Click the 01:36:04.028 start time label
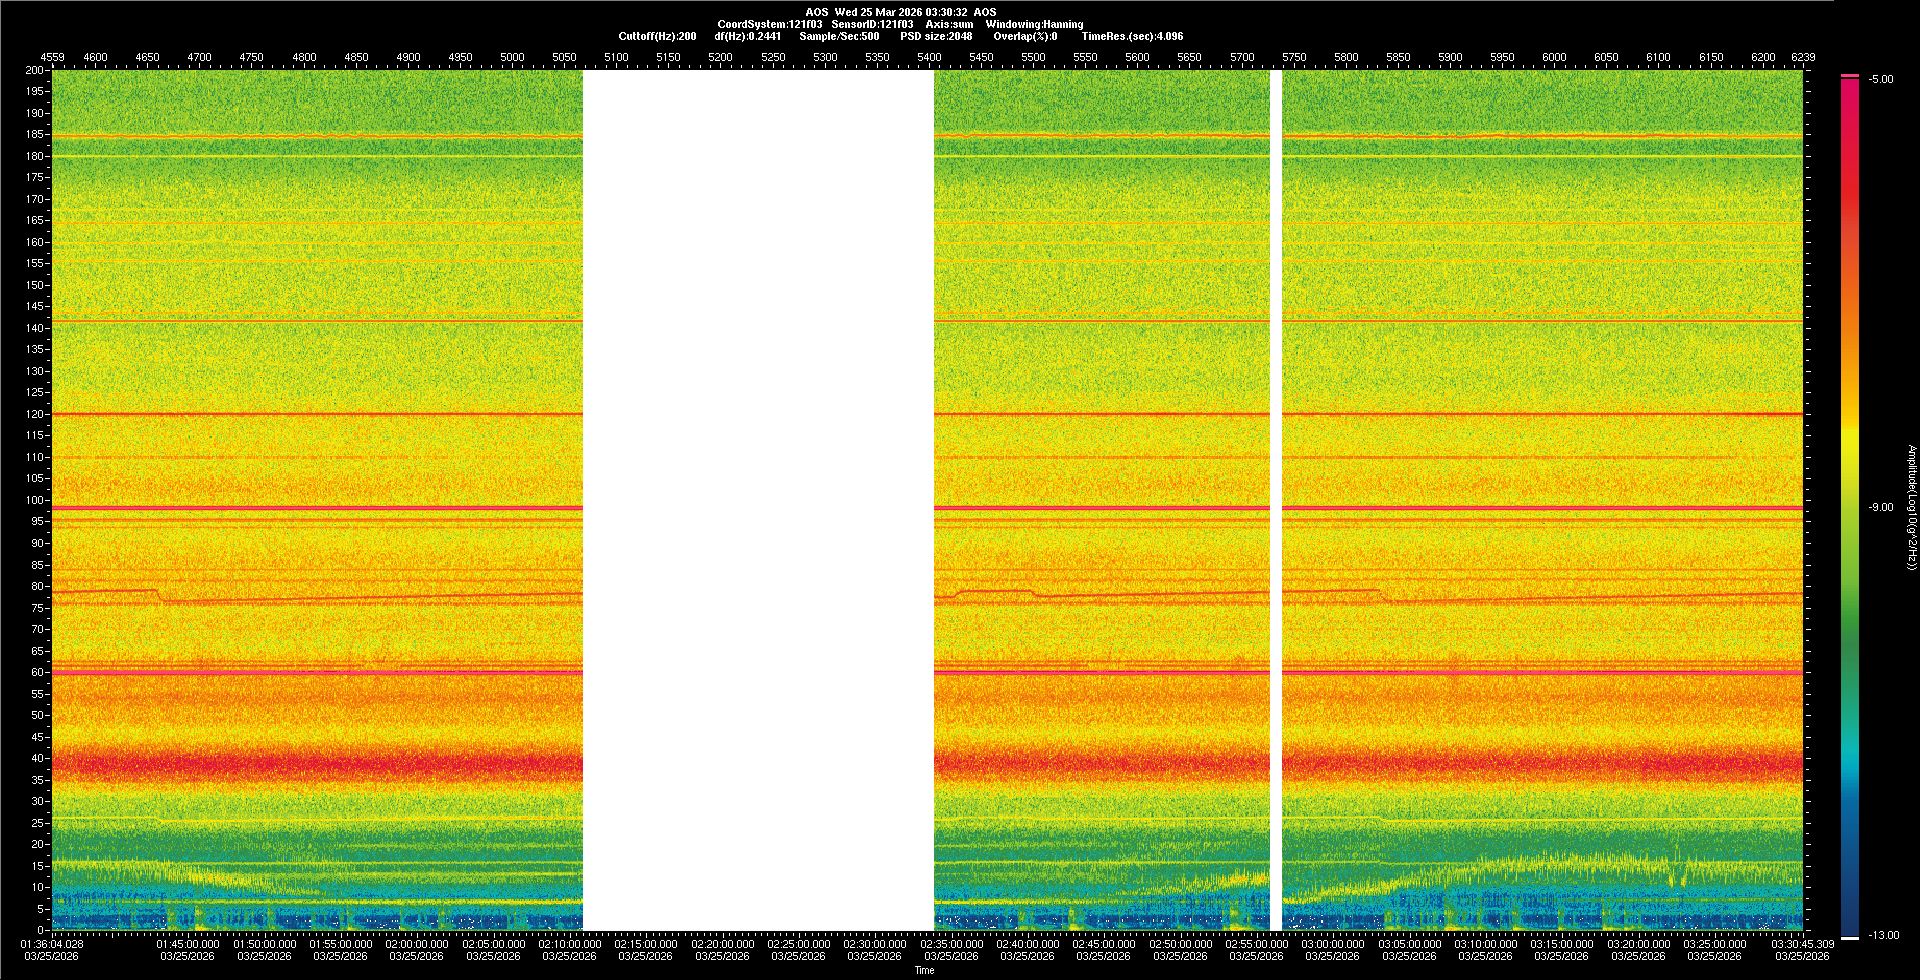The width and height of the screenshot is (1920, 980). [x=53, y=944]
